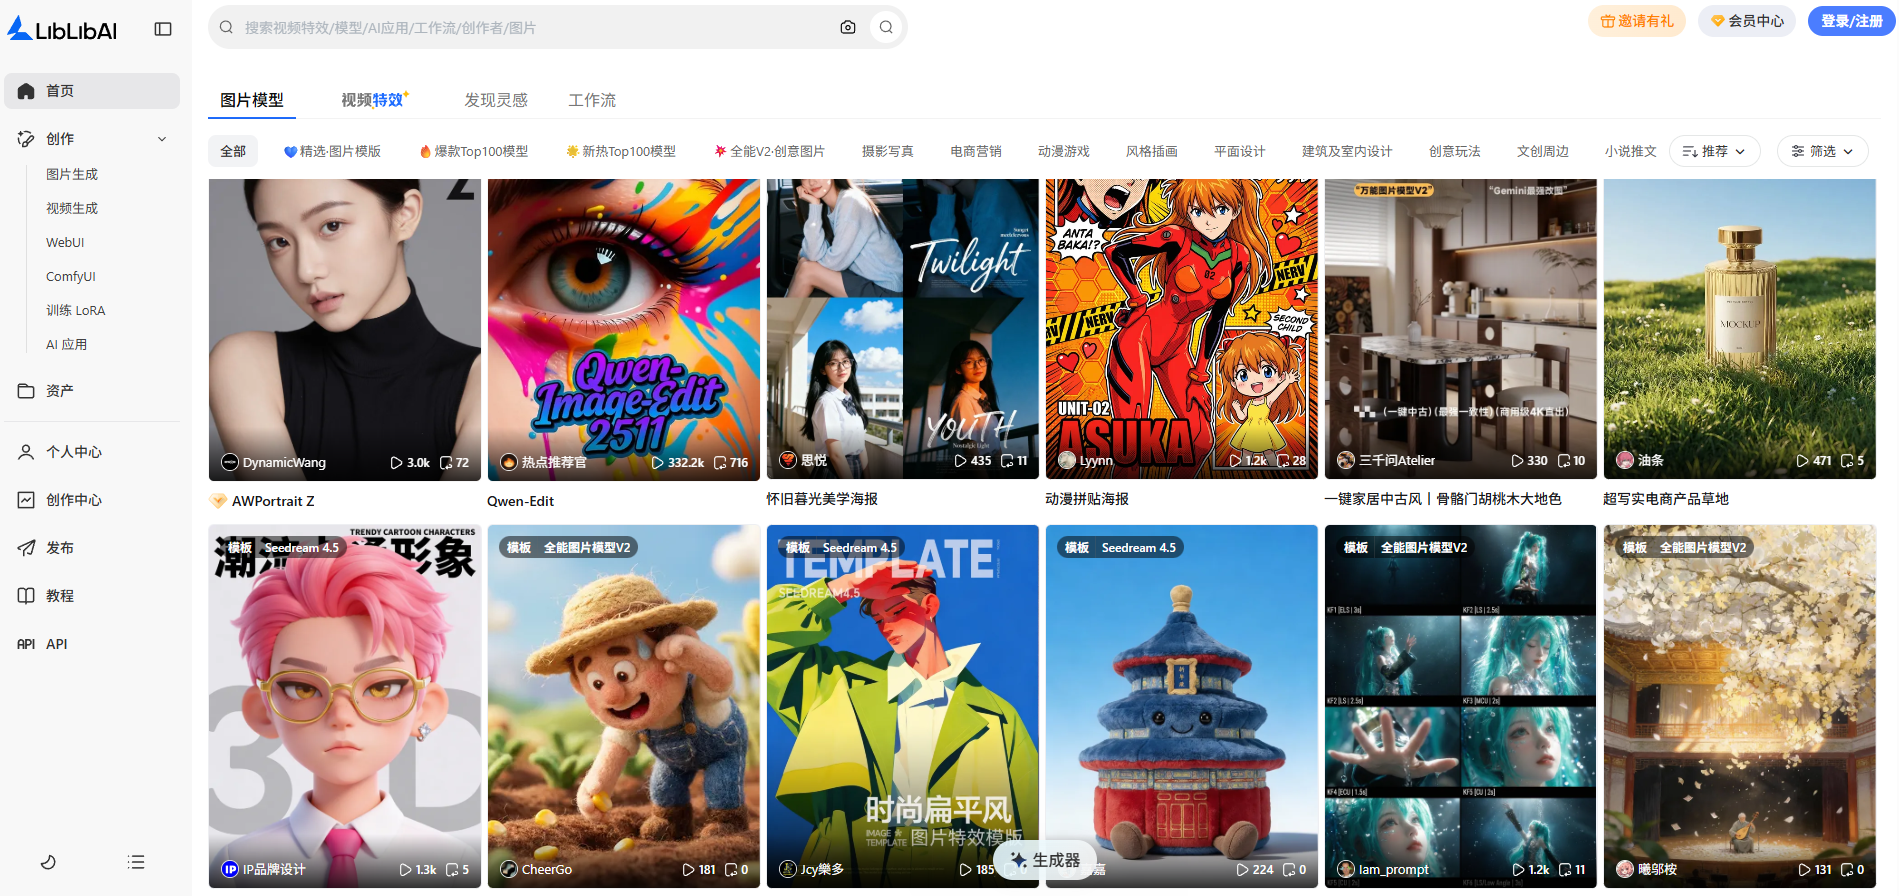Select 风格插画 category
The width and height of the screenshot is (1899, 896).
coord(1152,151)
